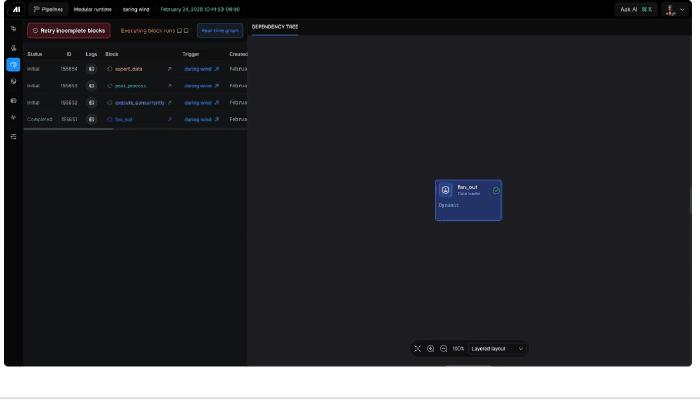Open the second sidebar icon below the top
Image resolution: width=700 pixels, height=399 pixels.
[13, 48]
